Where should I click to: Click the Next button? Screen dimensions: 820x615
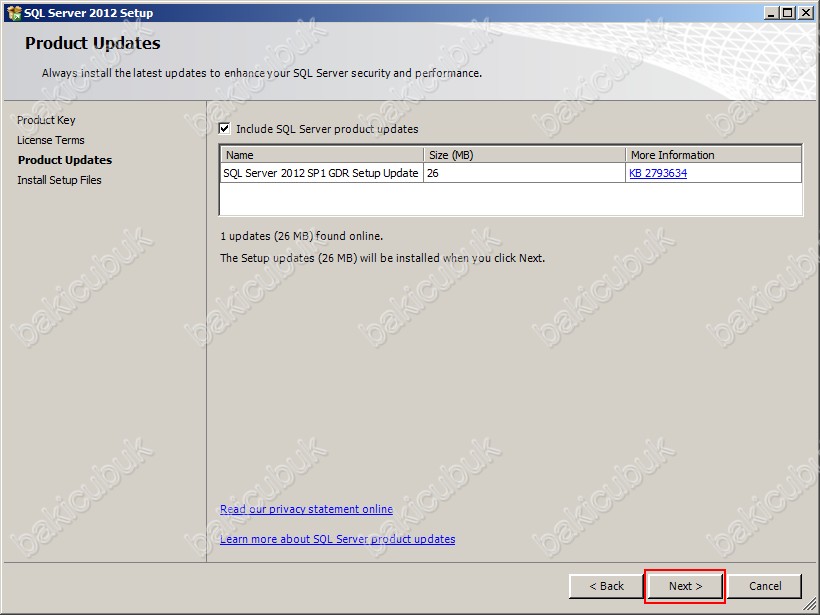685,586
